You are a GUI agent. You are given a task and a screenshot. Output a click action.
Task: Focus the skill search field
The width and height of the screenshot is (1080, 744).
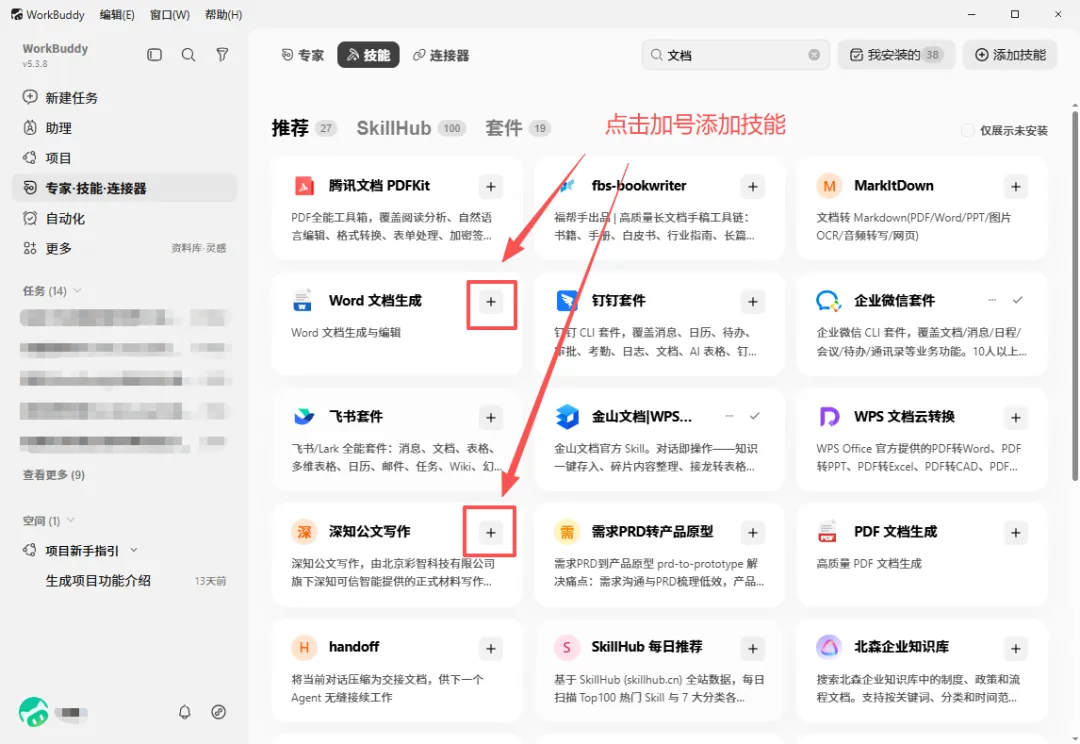point(736,55)
